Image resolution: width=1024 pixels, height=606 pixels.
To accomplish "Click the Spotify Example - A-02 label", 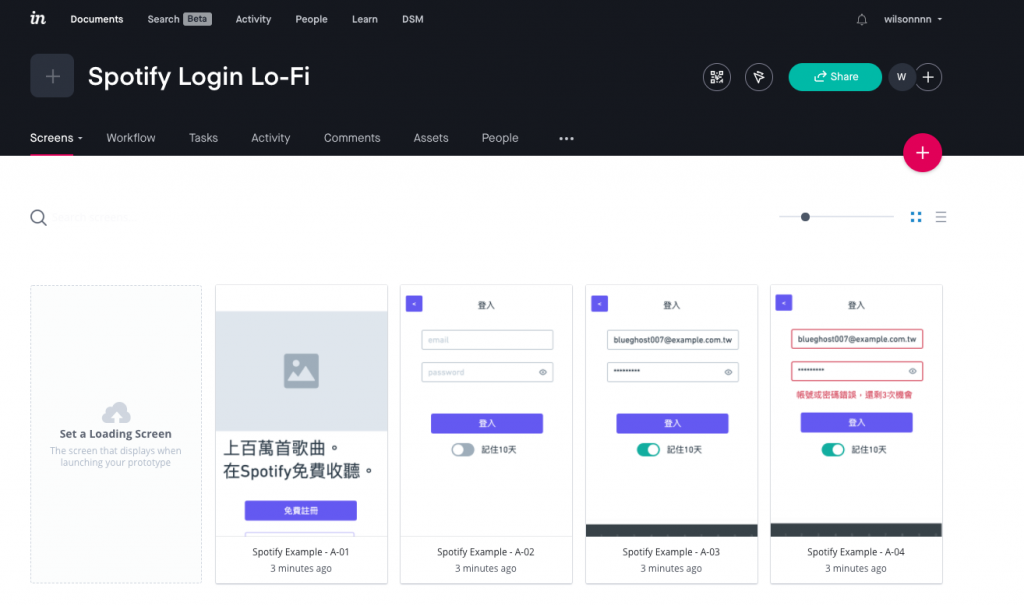I will pos(486,552).
